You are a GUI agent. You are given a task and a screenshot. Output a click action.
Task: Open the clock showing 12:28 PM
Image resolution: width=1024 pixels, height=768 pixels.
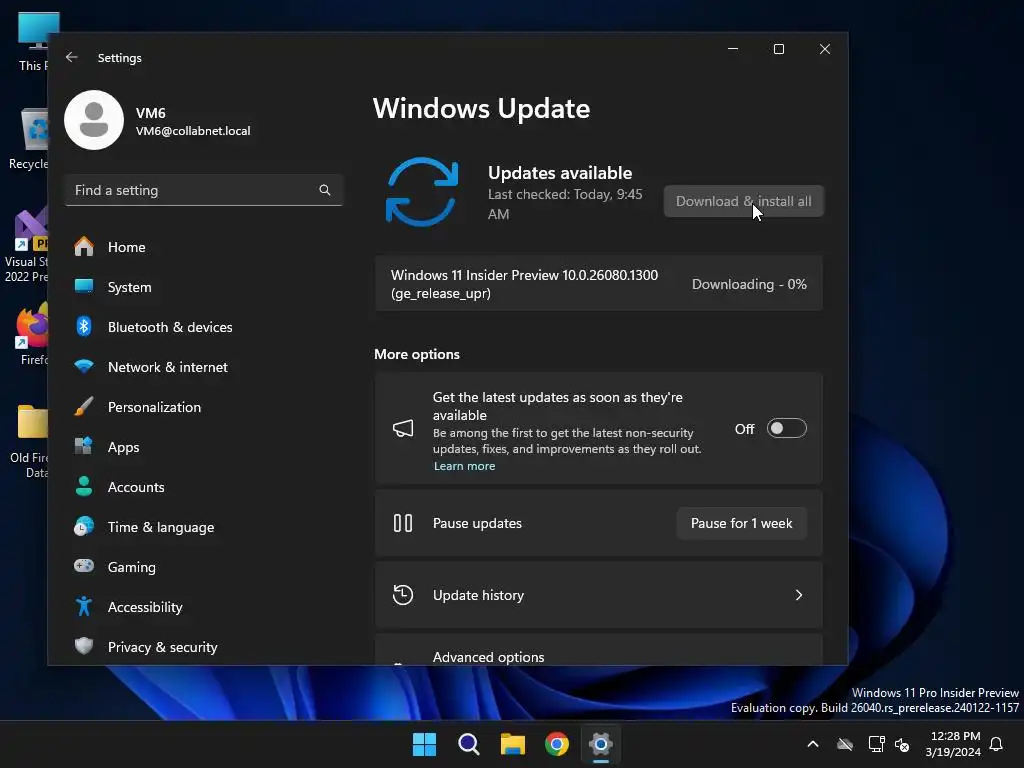tap(953, 744)
